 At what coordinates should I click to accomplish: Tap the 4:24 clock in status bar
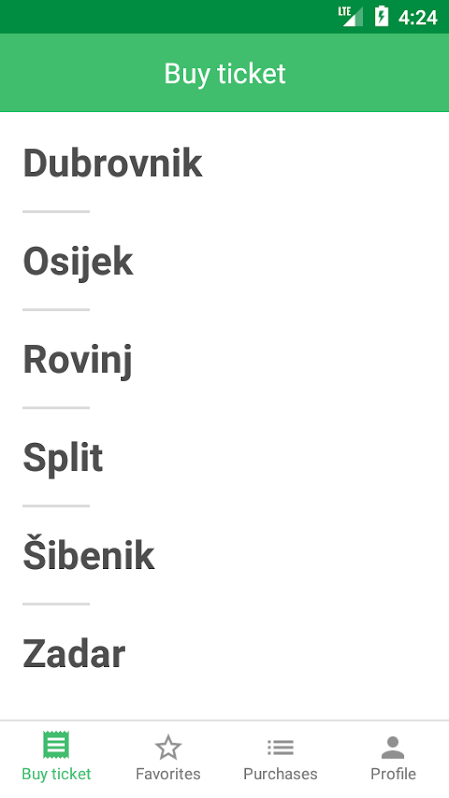coord(418,17)
